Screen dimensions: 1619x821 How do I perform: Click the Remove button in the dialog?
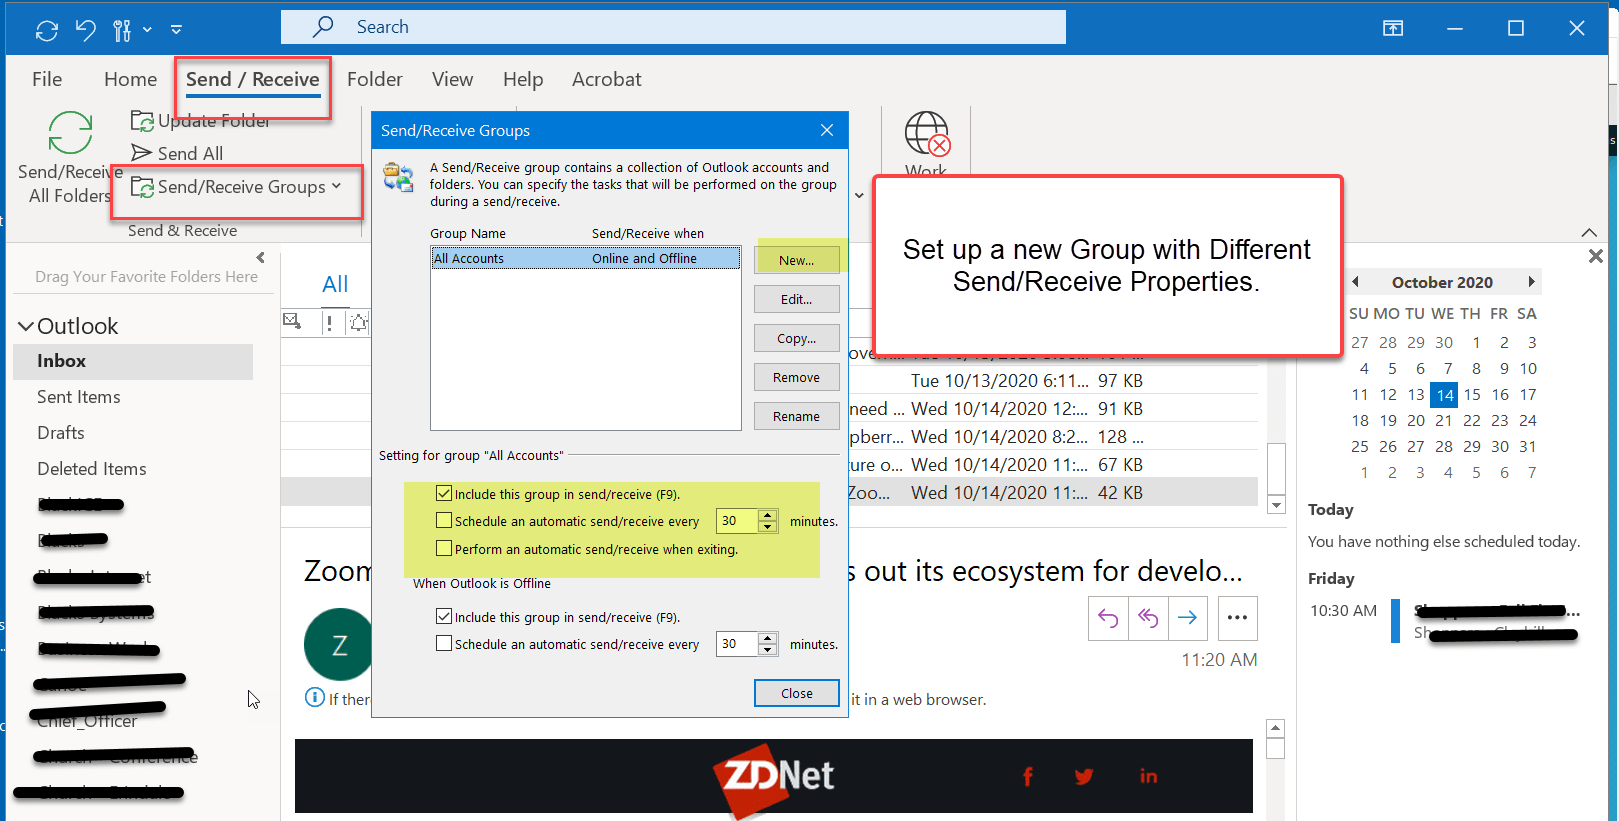point(796,377)
